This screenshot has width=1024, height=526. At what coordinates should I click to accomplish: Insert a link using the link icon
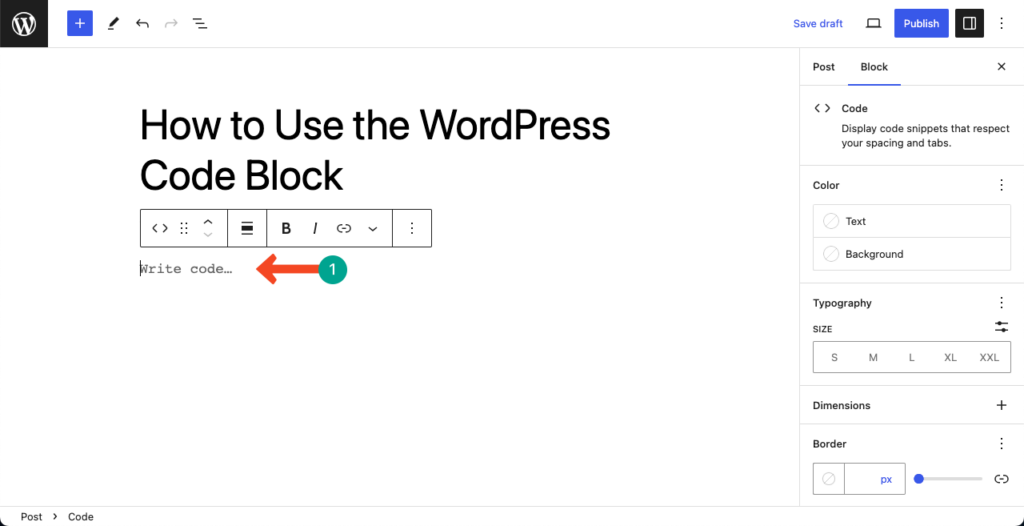tap(344, 228)
